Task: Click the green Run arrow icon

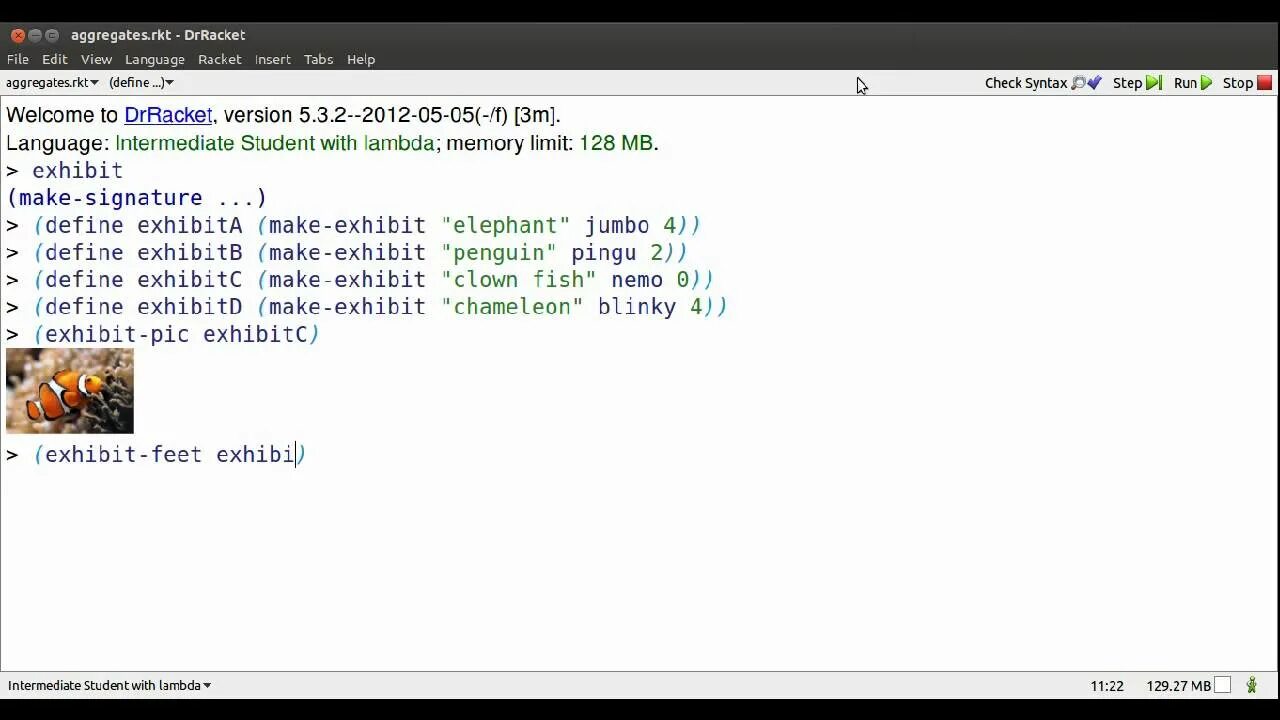Action: [x=1206, y=83]
